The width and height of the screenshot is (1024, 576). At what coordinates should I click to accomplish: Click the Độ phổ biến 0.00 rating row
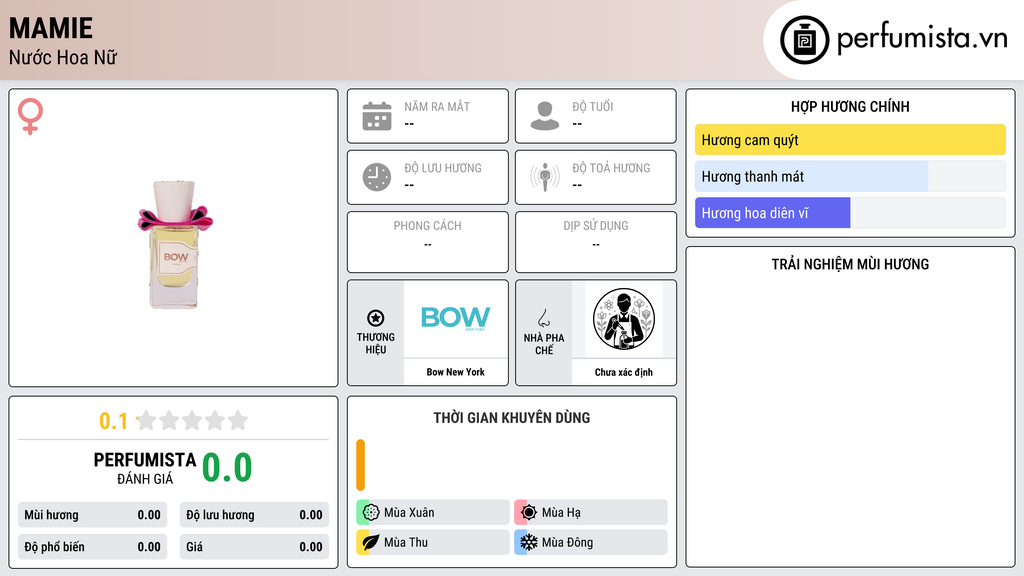[x=92, y=547]
